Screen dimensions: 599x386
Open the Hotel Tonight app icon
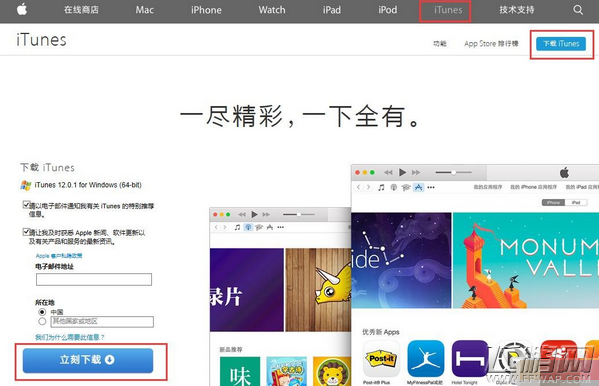point(470,359)
